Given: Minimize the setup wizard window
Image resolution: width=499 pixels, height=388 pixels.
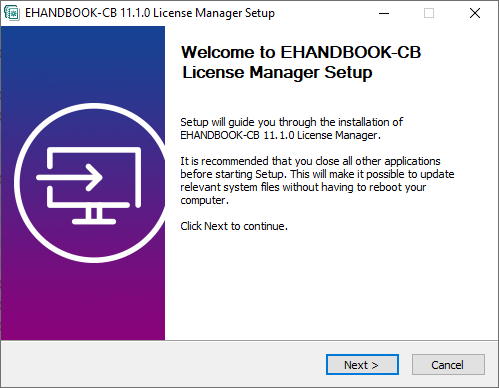Looking at the screenshot, I should point(384,13).
